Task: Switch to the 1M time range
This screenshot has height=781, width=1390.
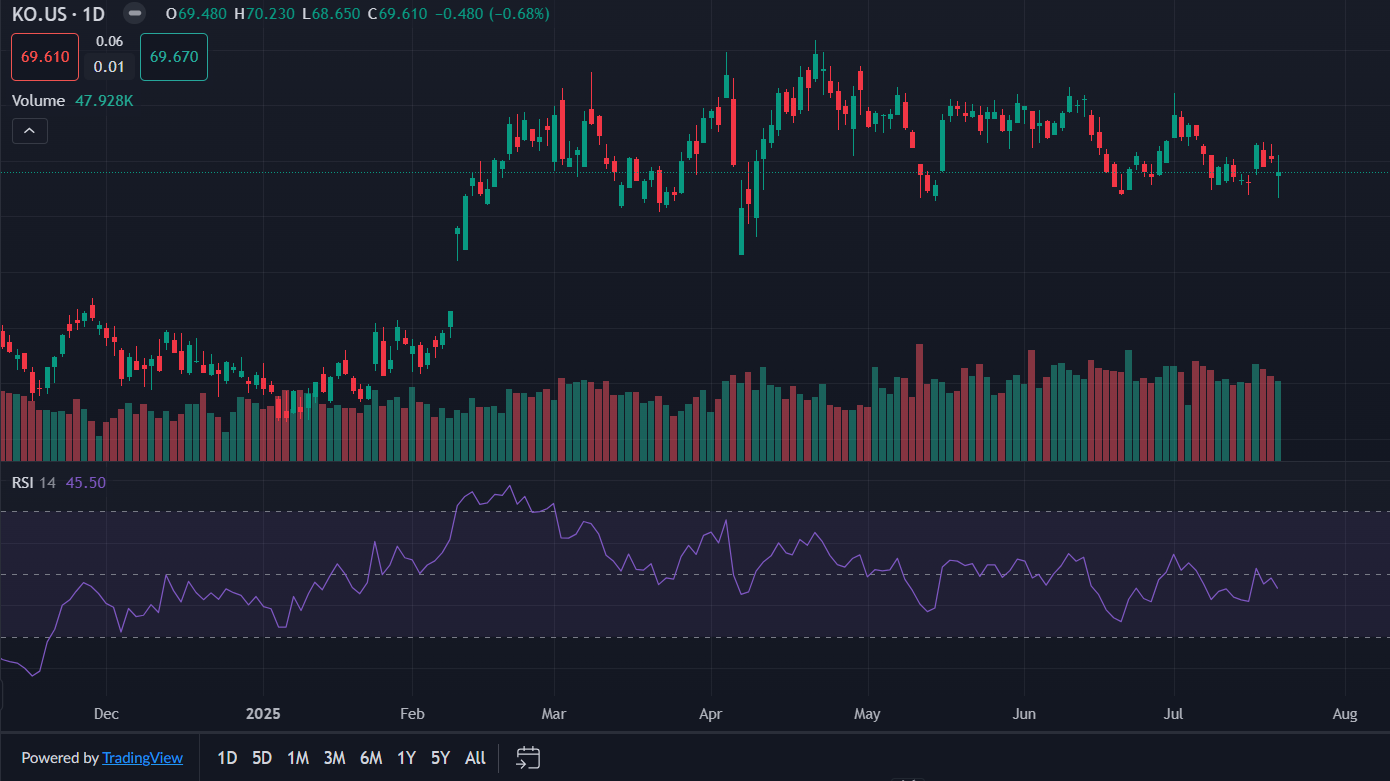Action: tap(297, 758)
